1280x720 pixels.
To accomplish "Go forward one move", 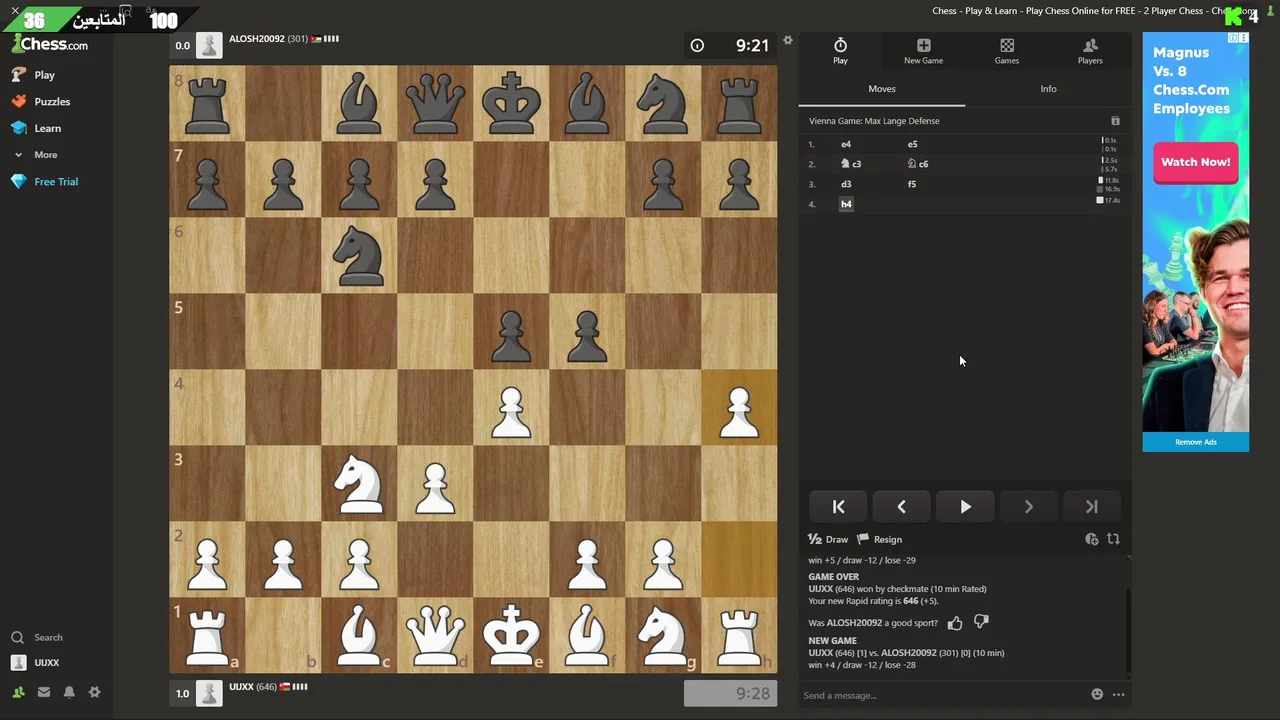I will point(1028,507).
